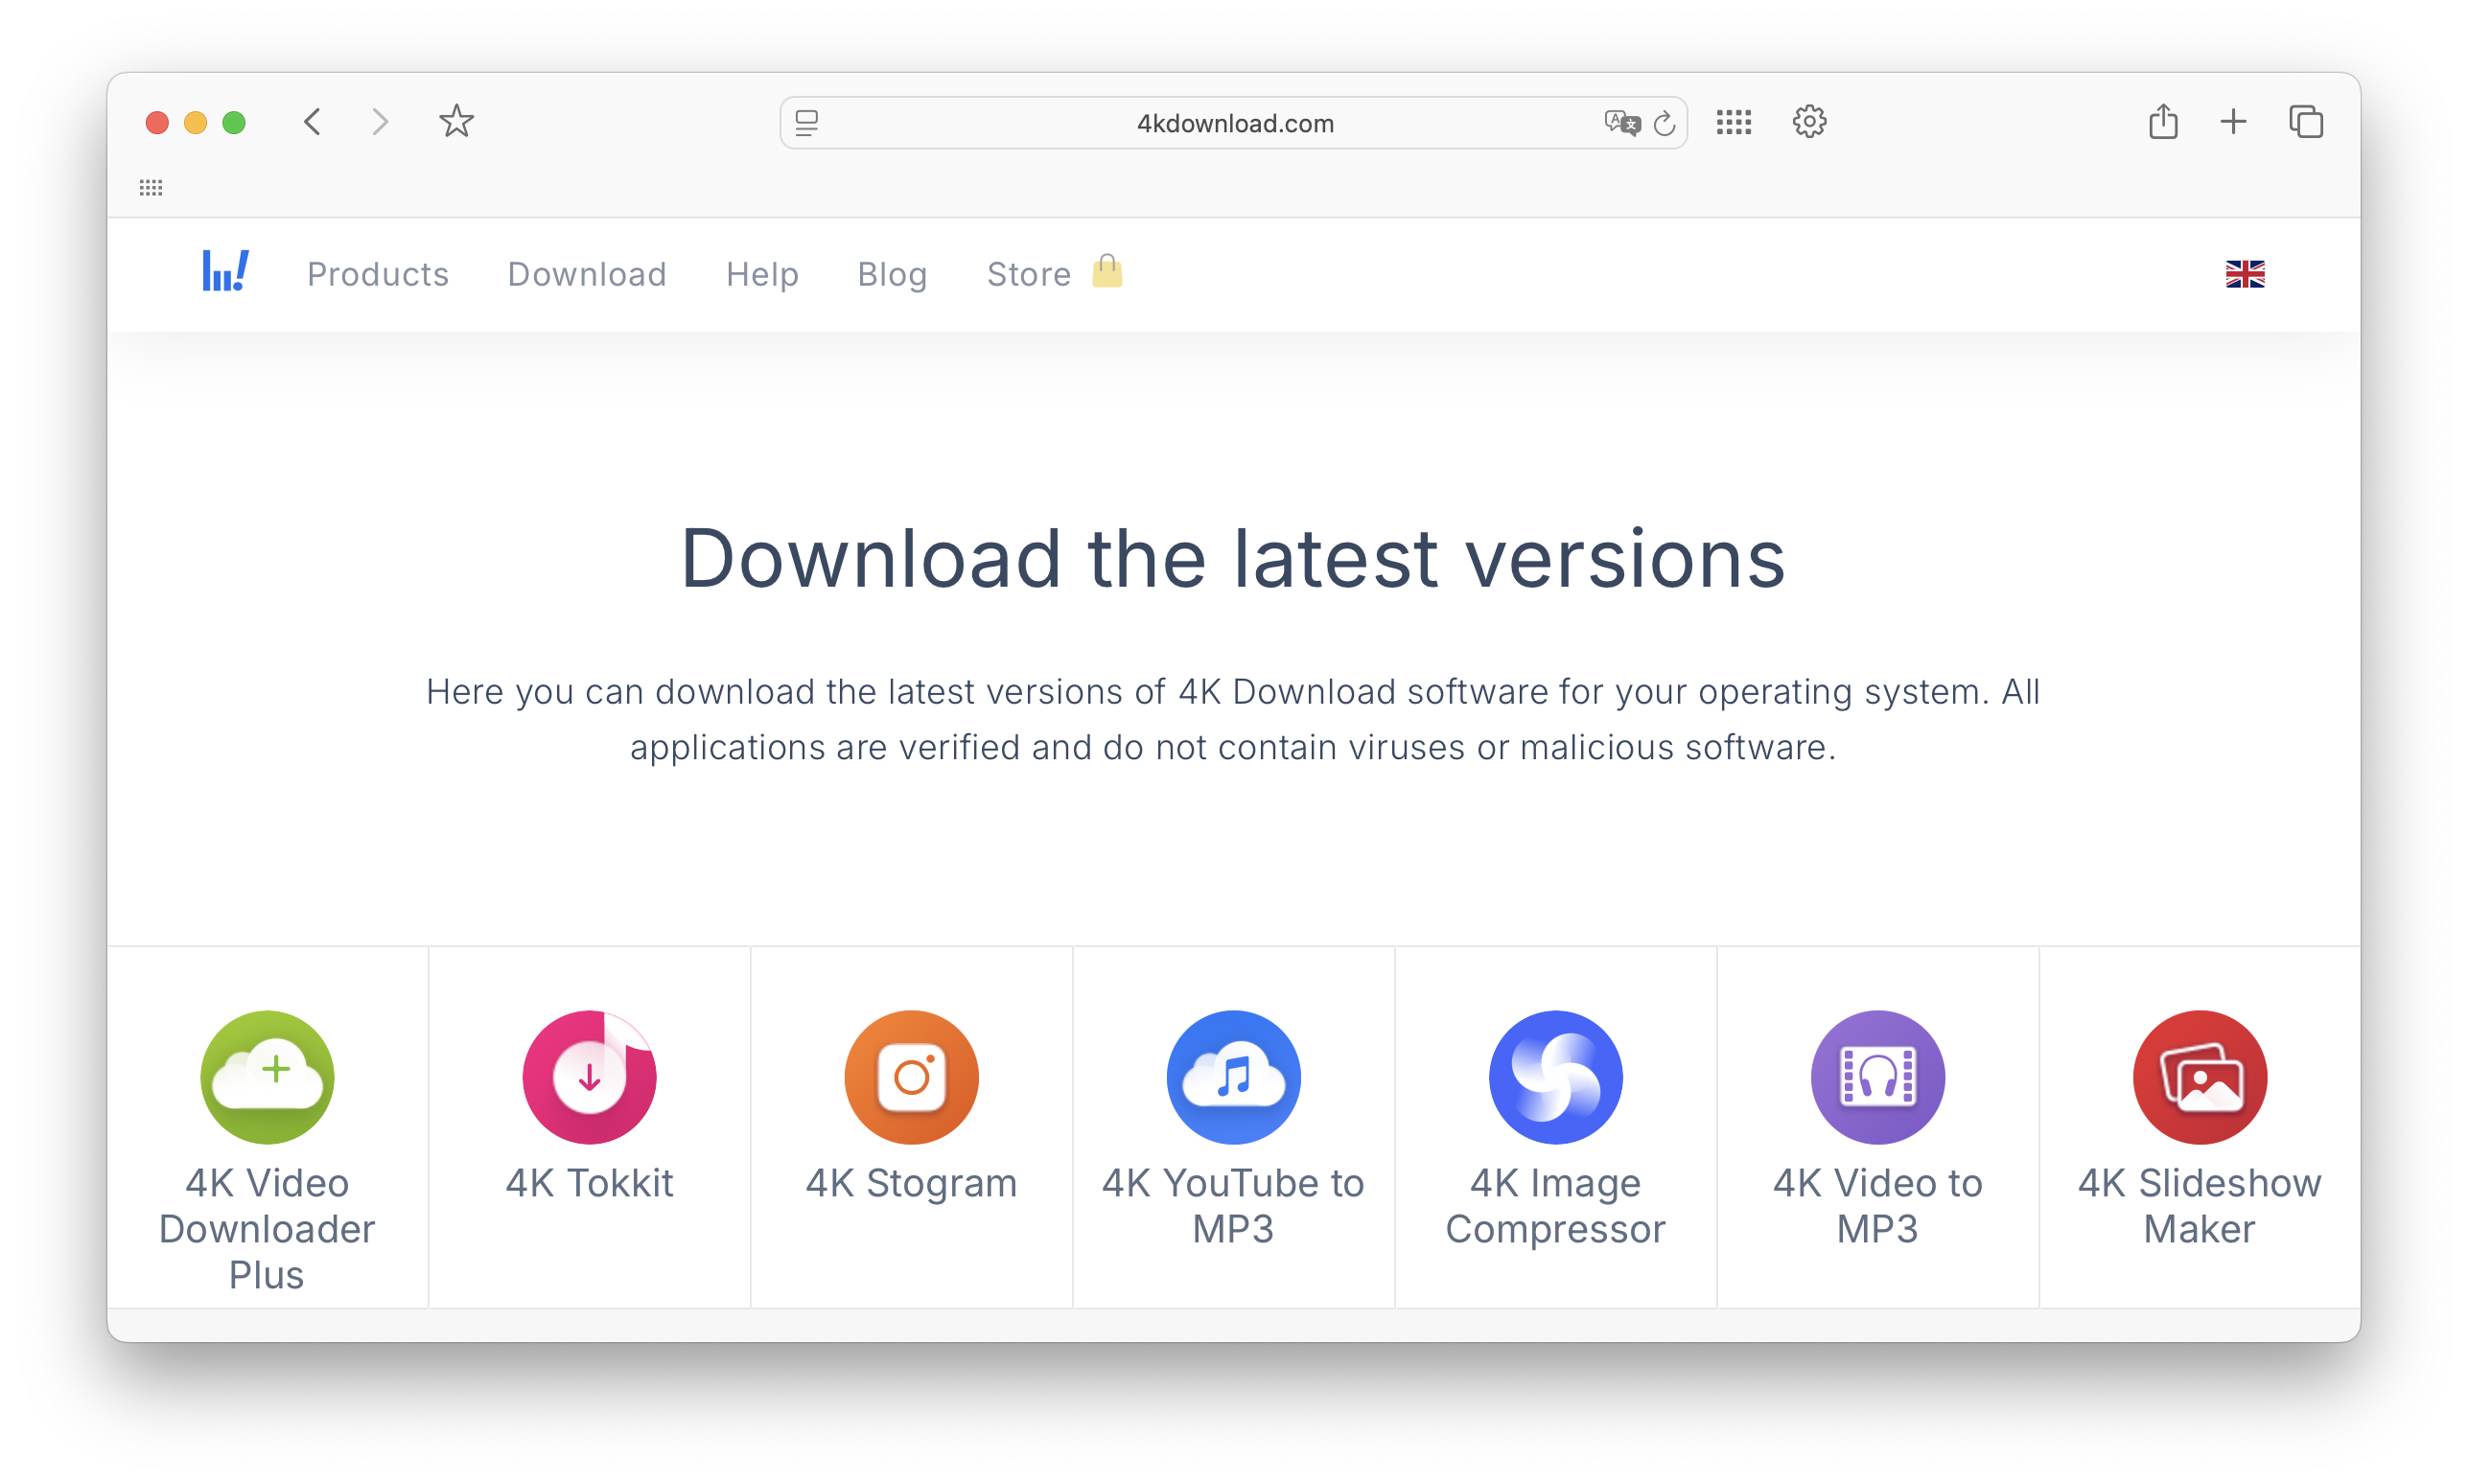
Task: Click the 4K Tokkit icon
Action: tap(589, 1077)
